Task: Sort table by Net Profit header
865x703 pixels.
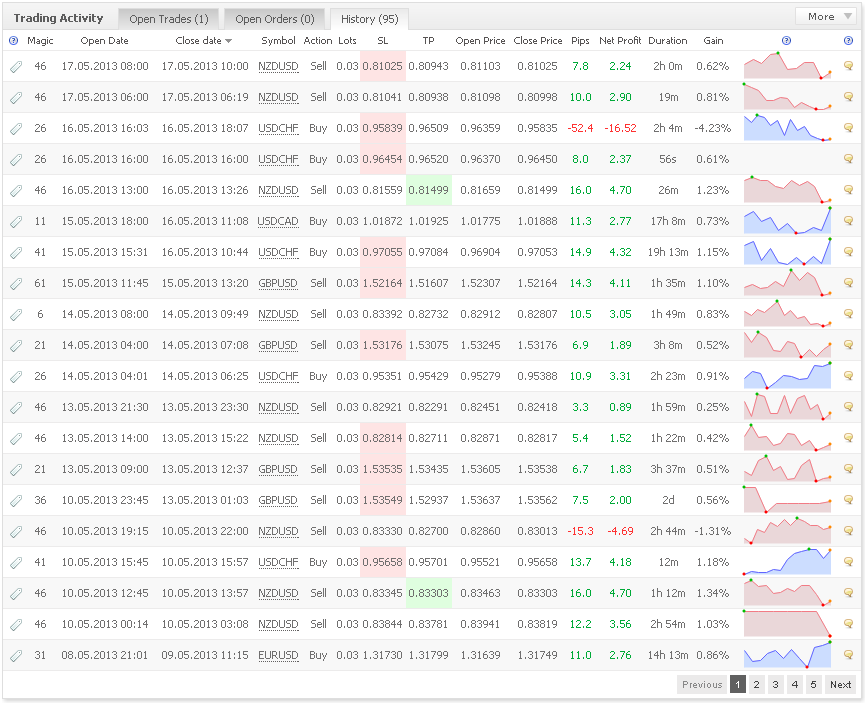Action: 620,40
